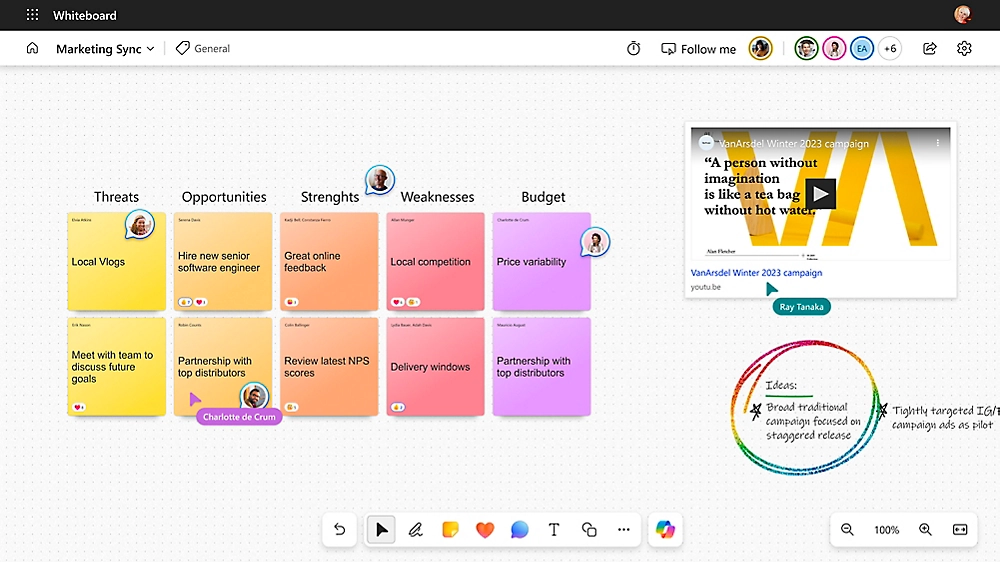The width and height of the screenshot is (1000, 562).
Task: Toggle Follow me mode
Action: [x=698, y=49]
